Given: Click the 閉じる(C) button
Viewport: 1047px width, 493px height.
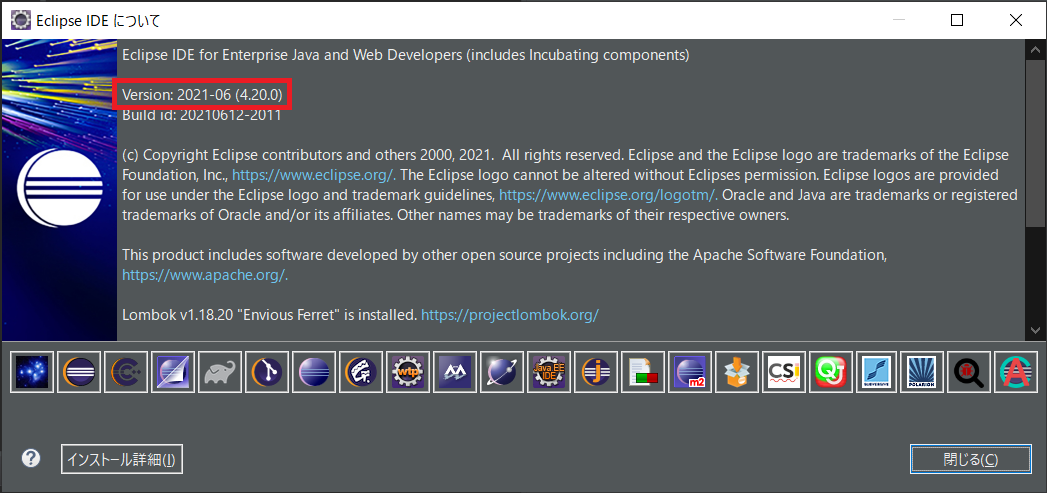Looking at the screenshot, I should [x=970, y=459].
